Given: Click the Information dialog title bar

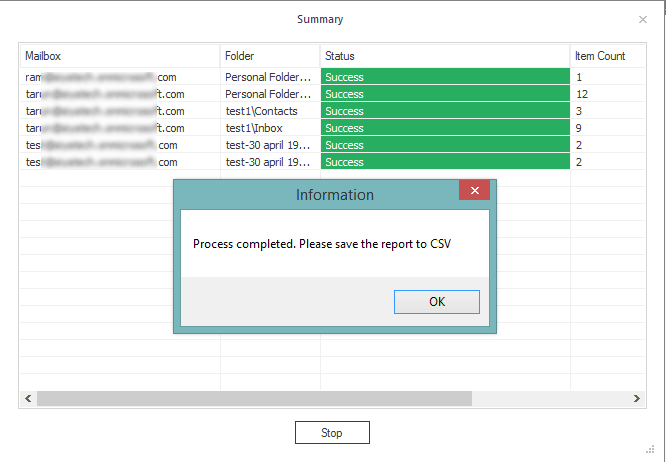Looking at the screenshot, I should click(x=320, y=194).
